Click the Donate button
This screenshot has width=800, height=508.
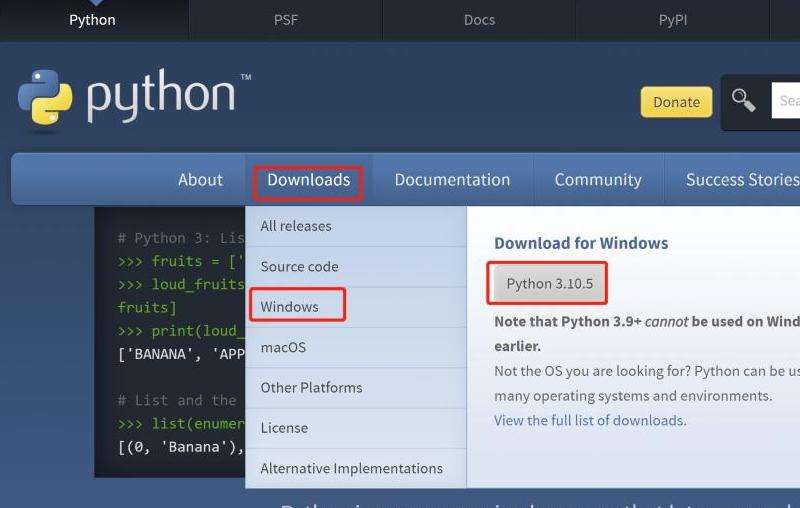[x=677, y=102]
